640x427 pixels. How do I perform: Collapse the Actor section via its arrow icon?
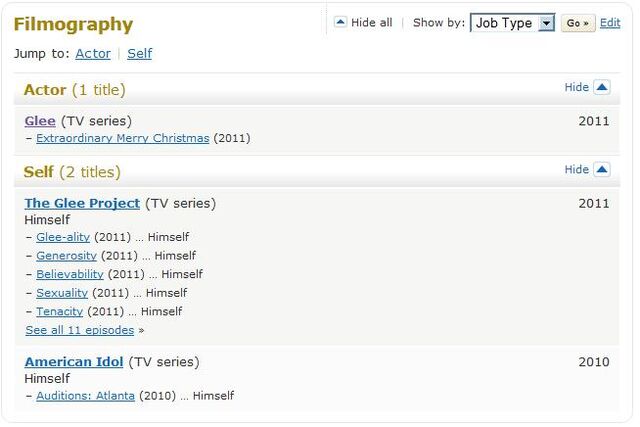click(x=602, y=87)
